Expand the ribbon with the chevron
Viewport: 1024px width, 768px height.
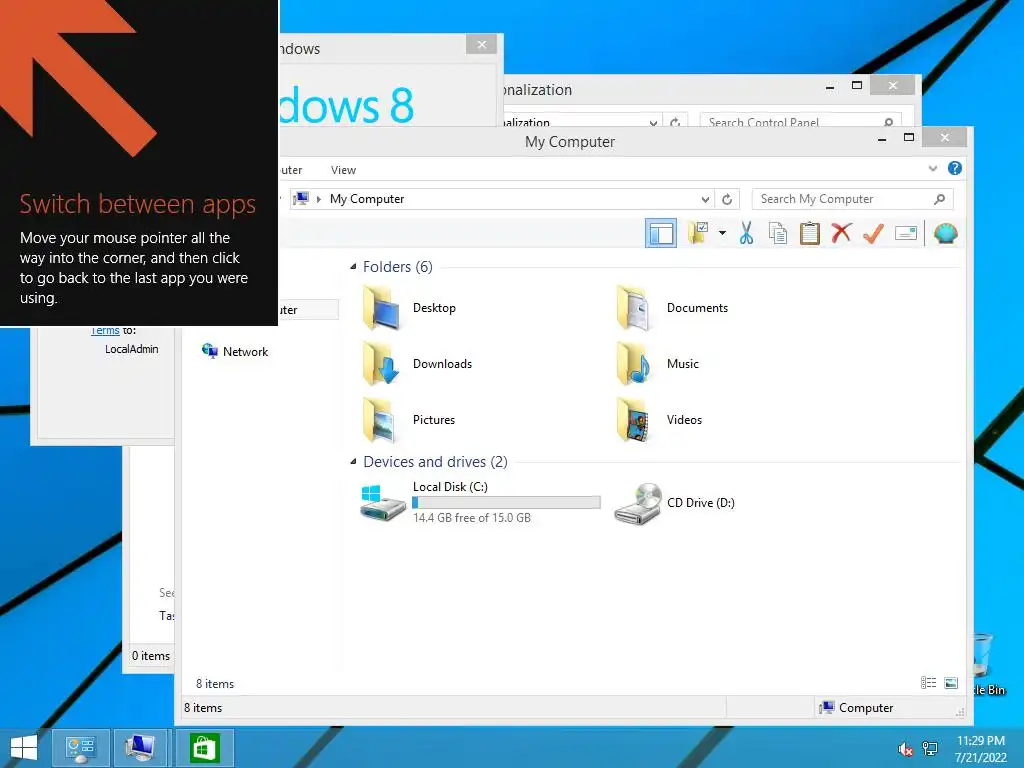point(933,168)
